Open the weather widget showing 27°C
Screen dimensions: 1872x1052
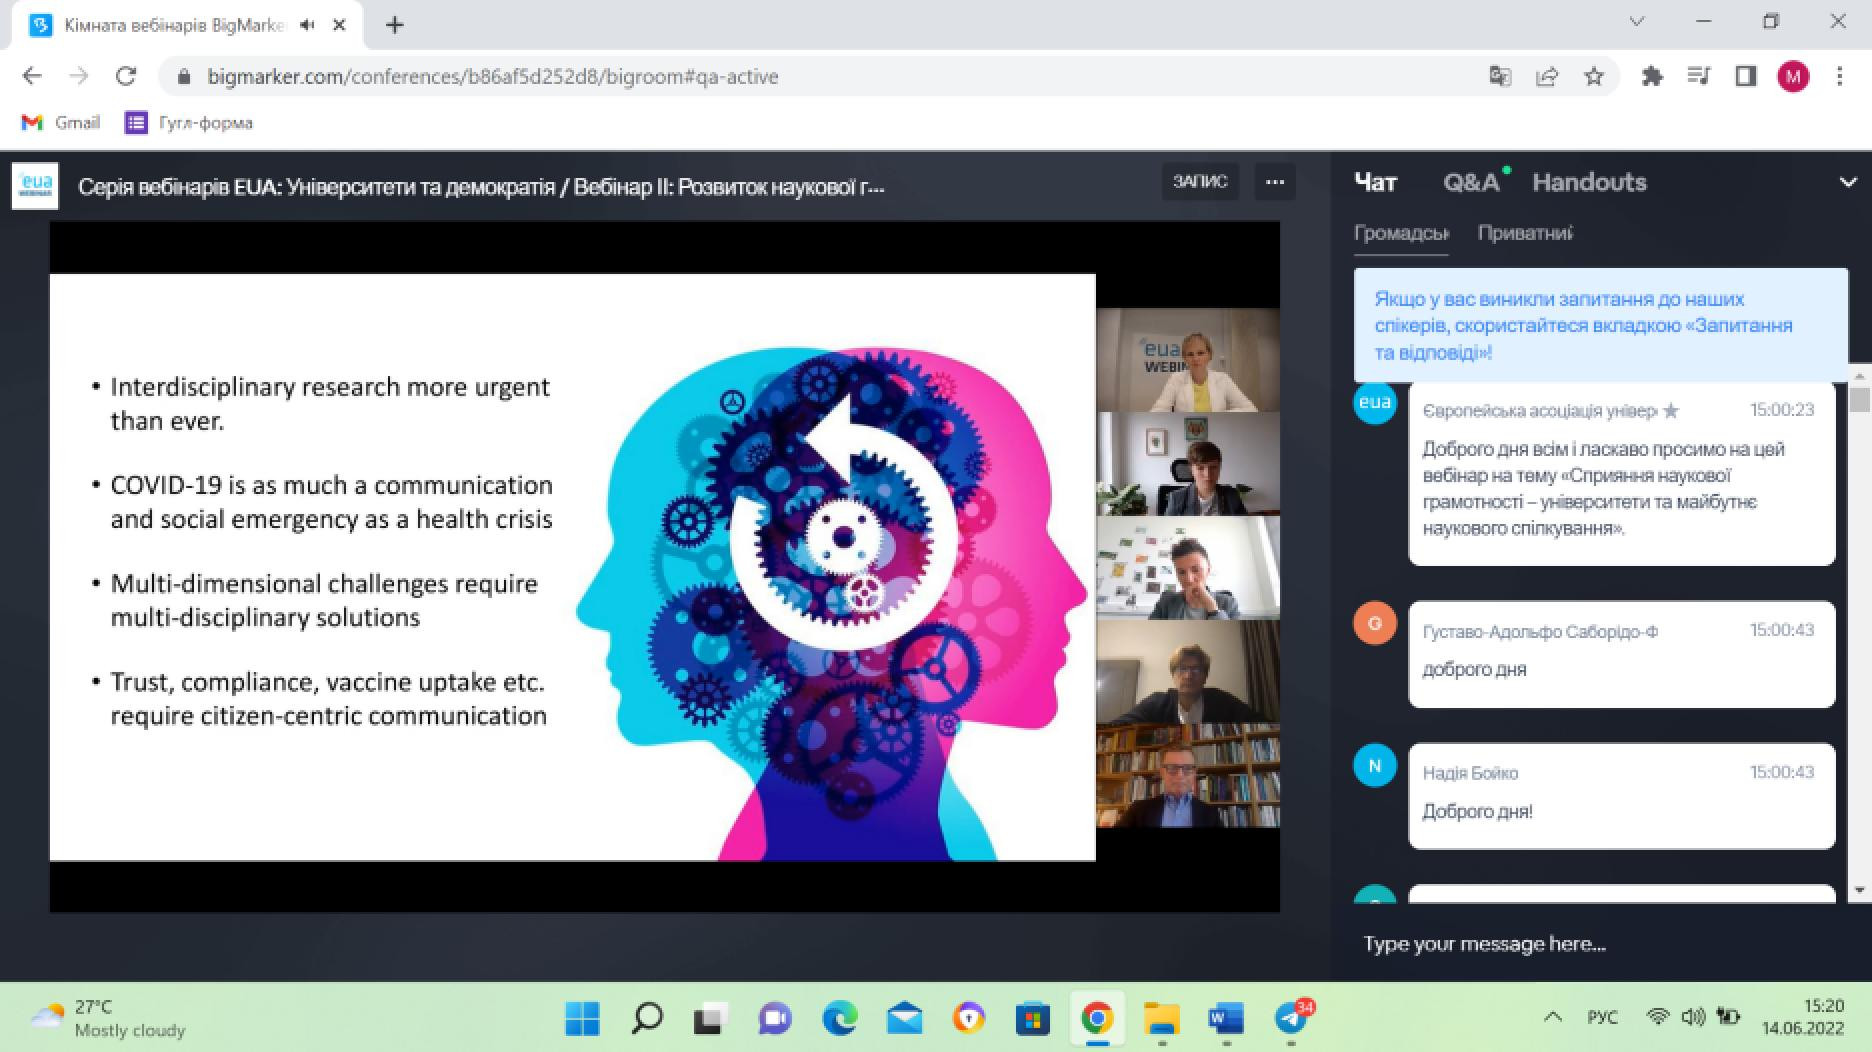click(108, 1018)
